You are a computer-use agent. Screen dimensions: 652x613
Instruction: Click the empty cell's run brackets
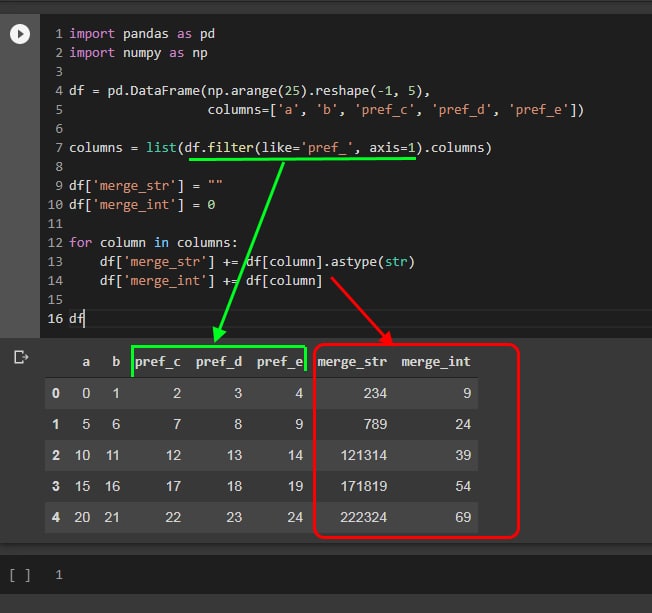coord(20,575)
